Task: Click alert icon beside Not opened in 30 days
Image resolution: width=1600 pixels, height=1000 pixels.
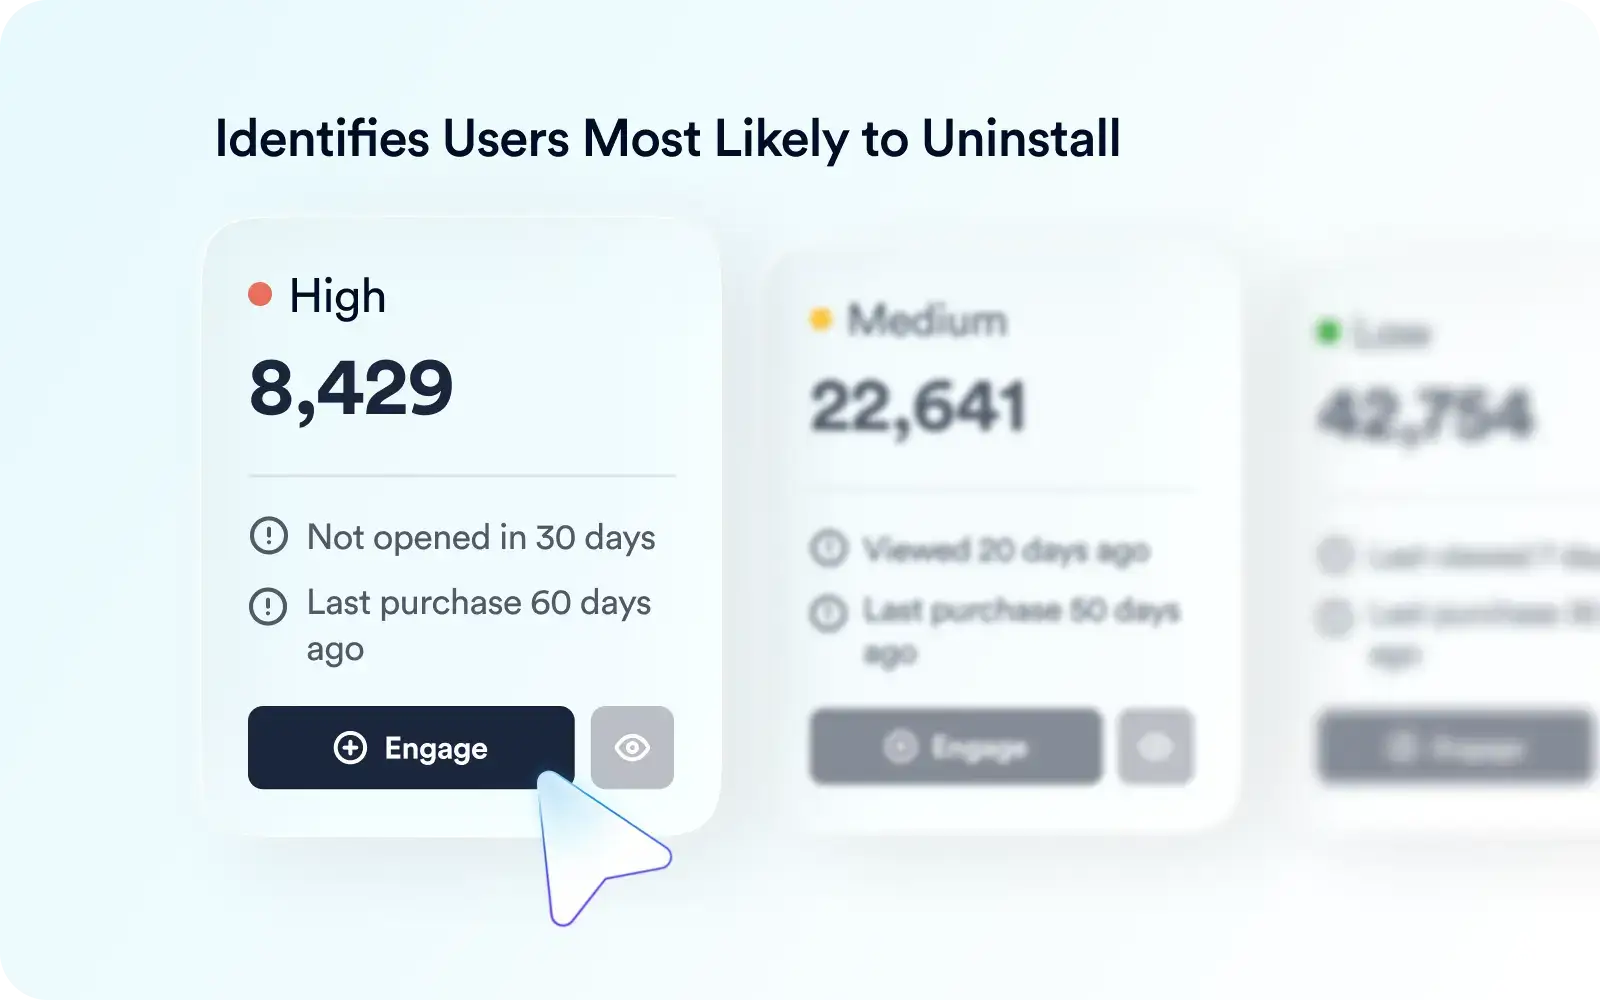Action: click(x=268, y=536)
